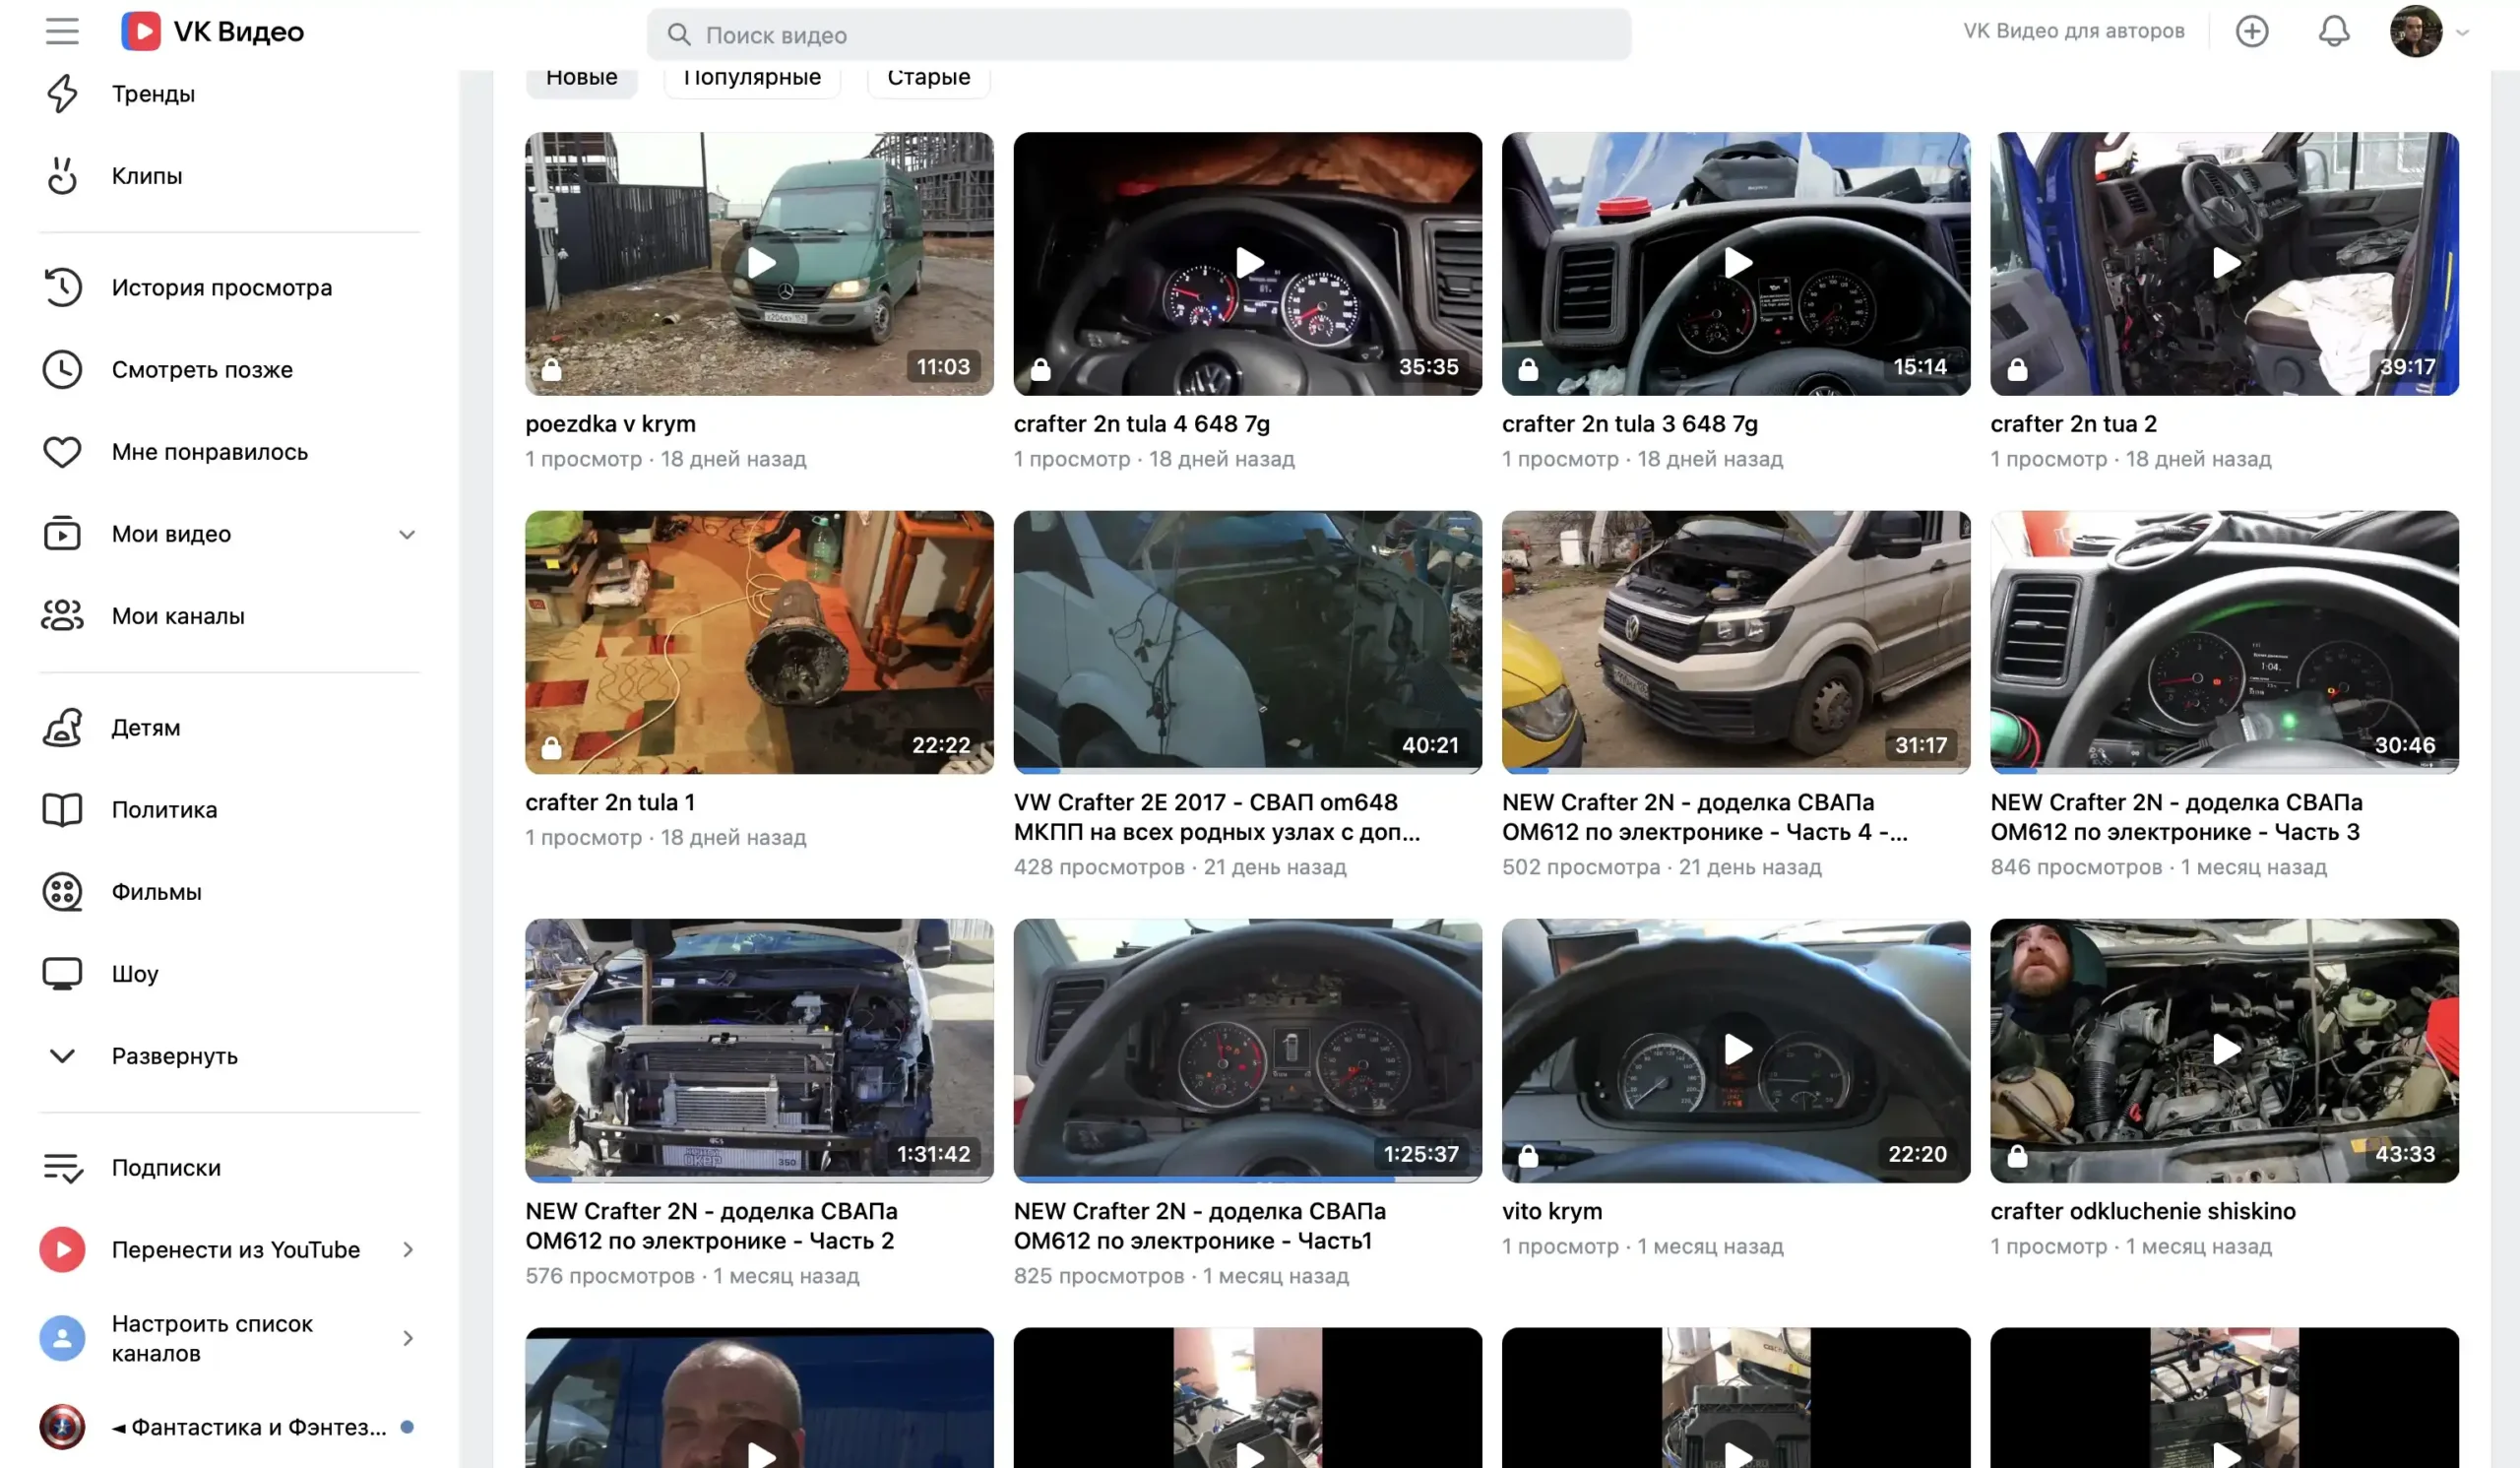The height and width of the screenshot is (1468, 2520).
Task: Open VK Видео для авторов link
Action: tap(2073, 31)
